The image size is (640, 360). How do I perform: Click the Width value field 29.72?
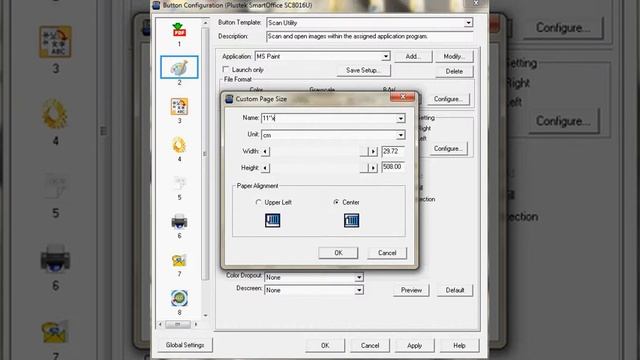pos(393,151)
